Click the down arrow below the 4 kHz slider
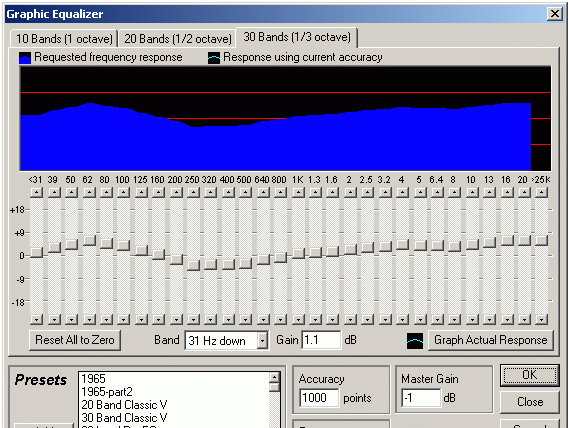568x428 pixels. click(402, 319)
